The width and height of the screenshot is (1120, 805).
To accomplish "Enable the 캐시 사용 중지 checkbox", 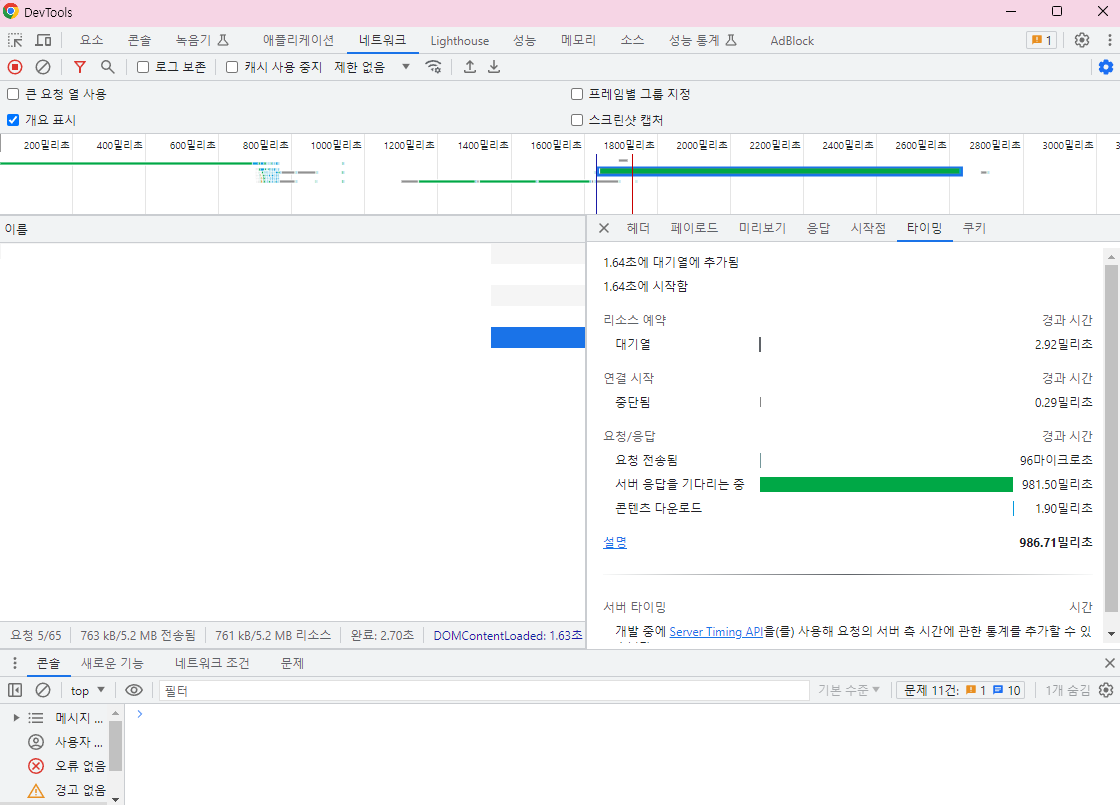I will tap(231, 67).
